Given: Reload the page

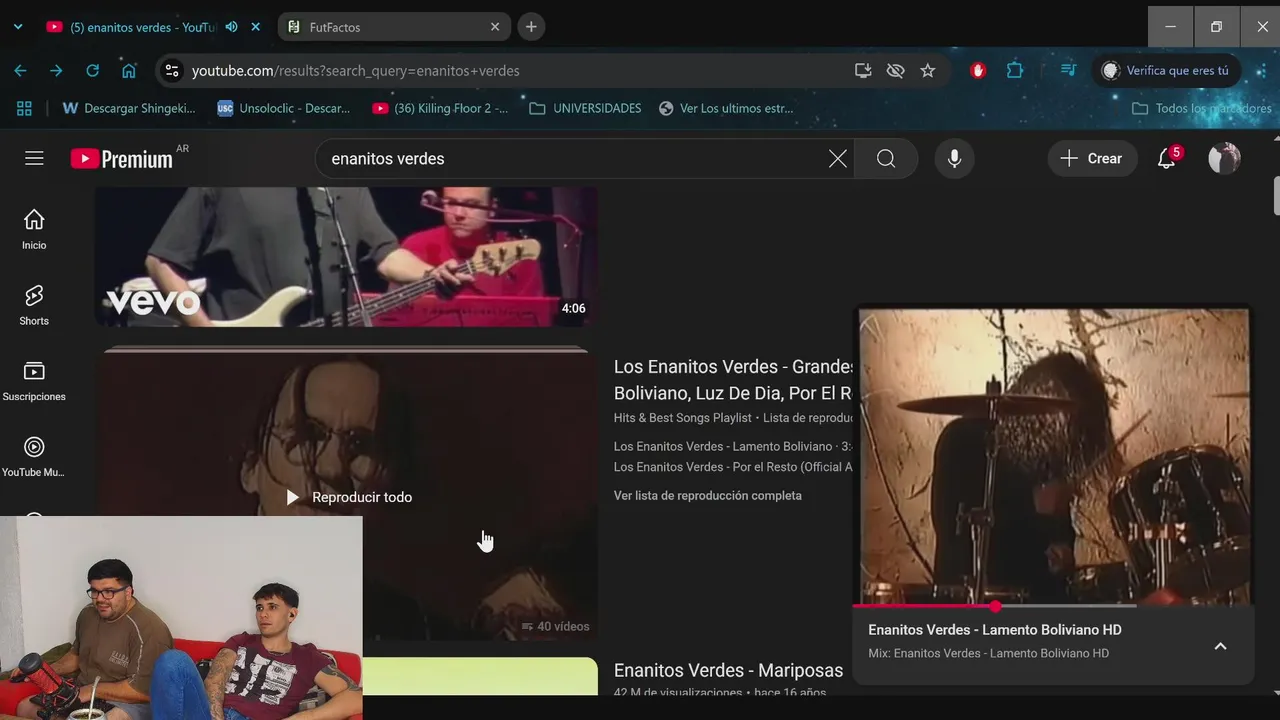Looking at the screenshot, I should point(92,70).
